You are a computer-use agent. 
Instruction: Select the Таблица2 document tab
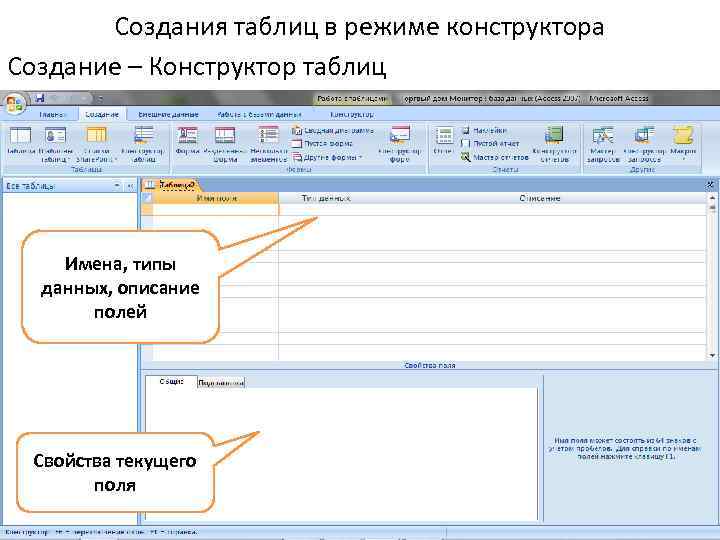171,185
